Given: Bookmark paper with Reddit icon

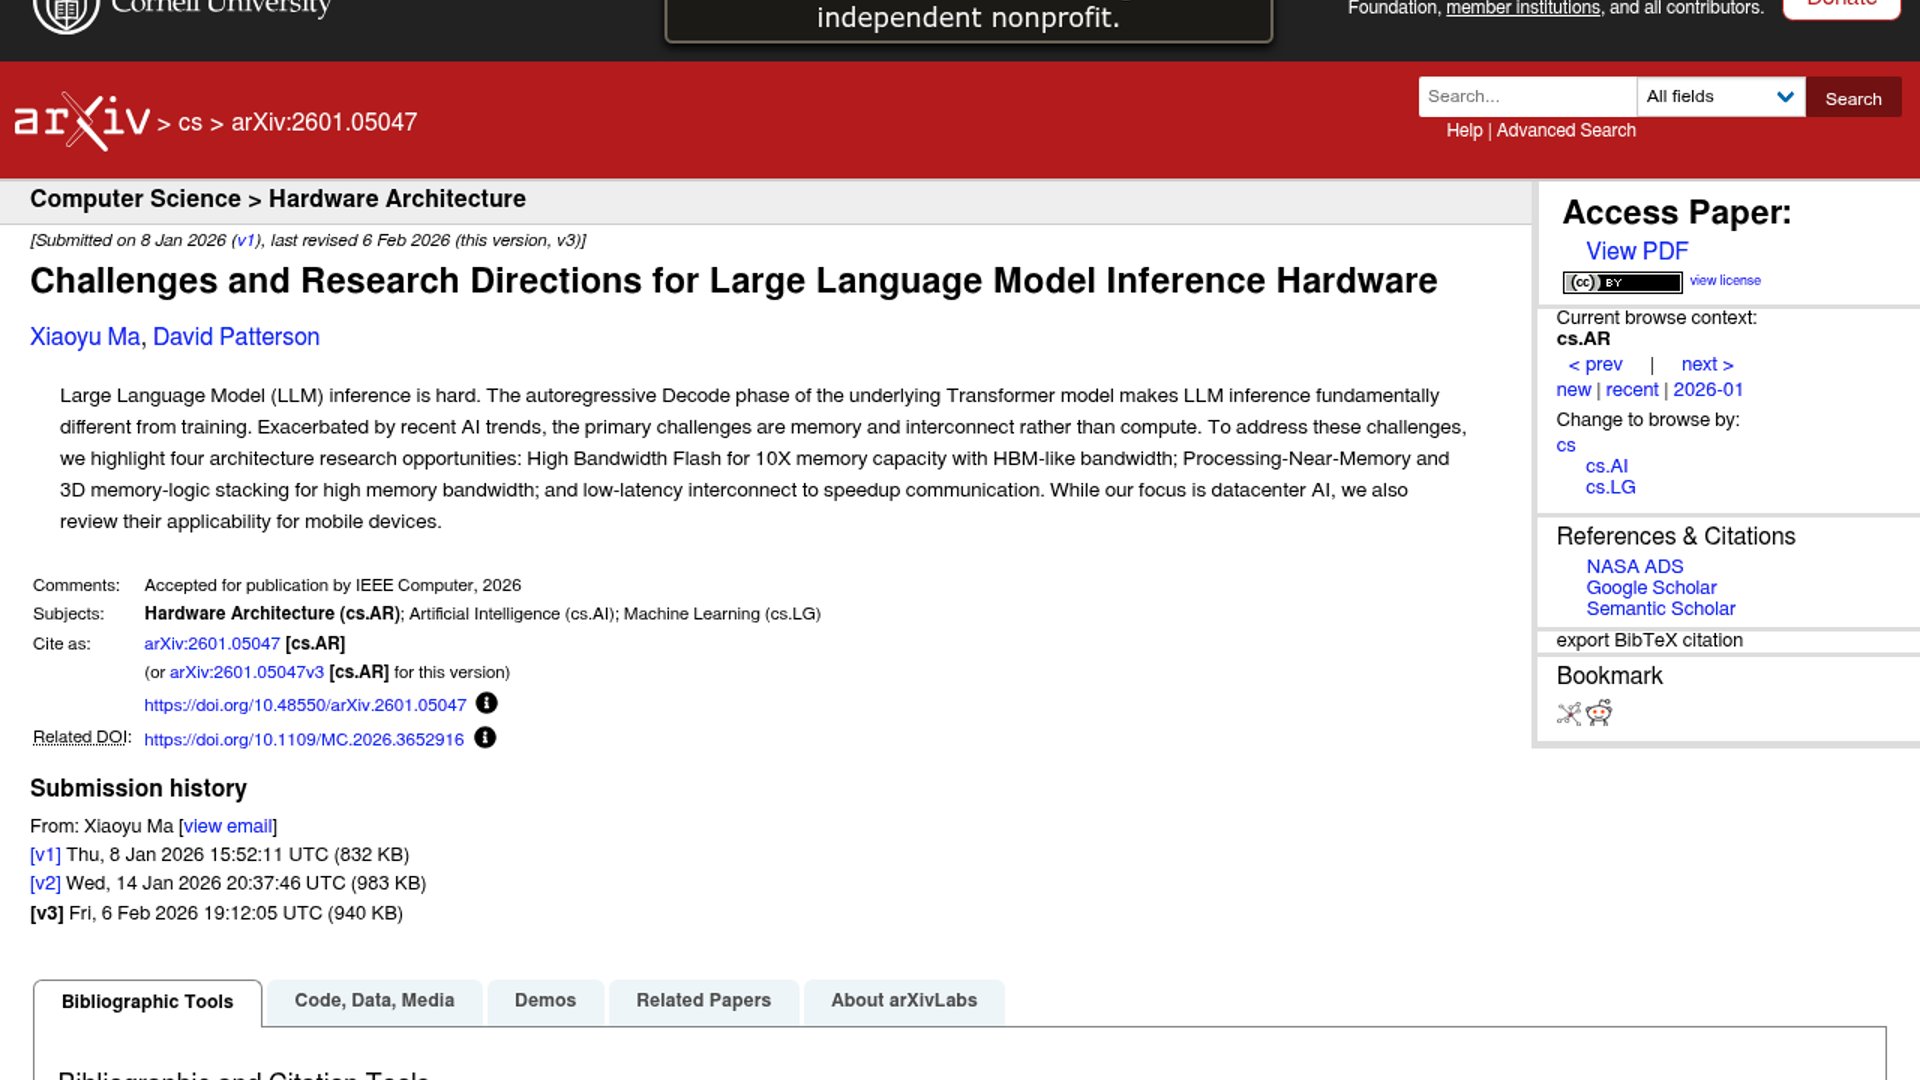Looking at the screenshot, I should [1599, 713].
